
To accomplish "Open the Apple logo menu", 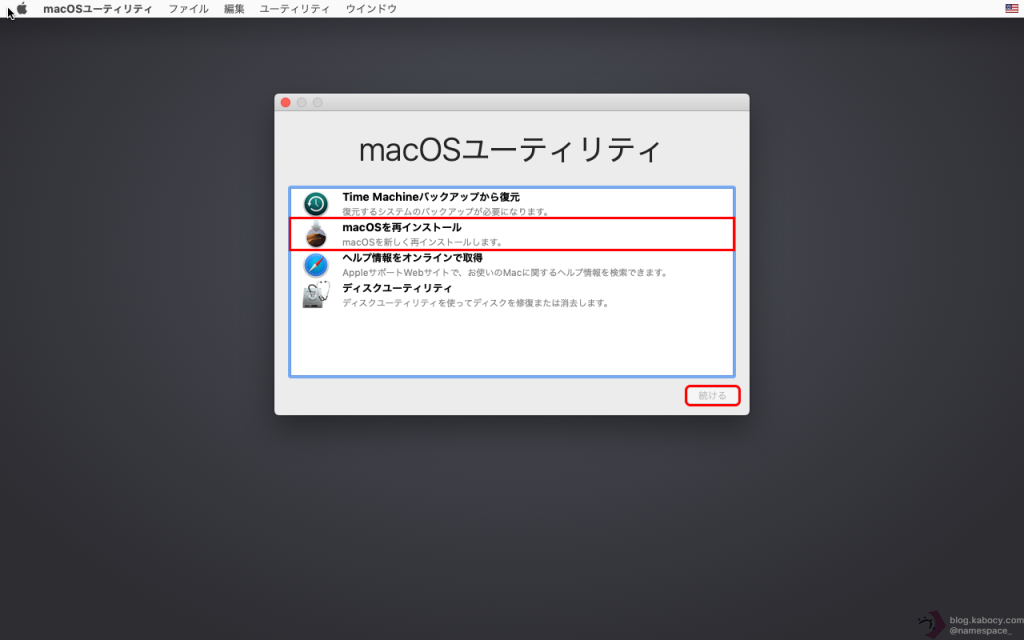I will click(x=21, y=8).
